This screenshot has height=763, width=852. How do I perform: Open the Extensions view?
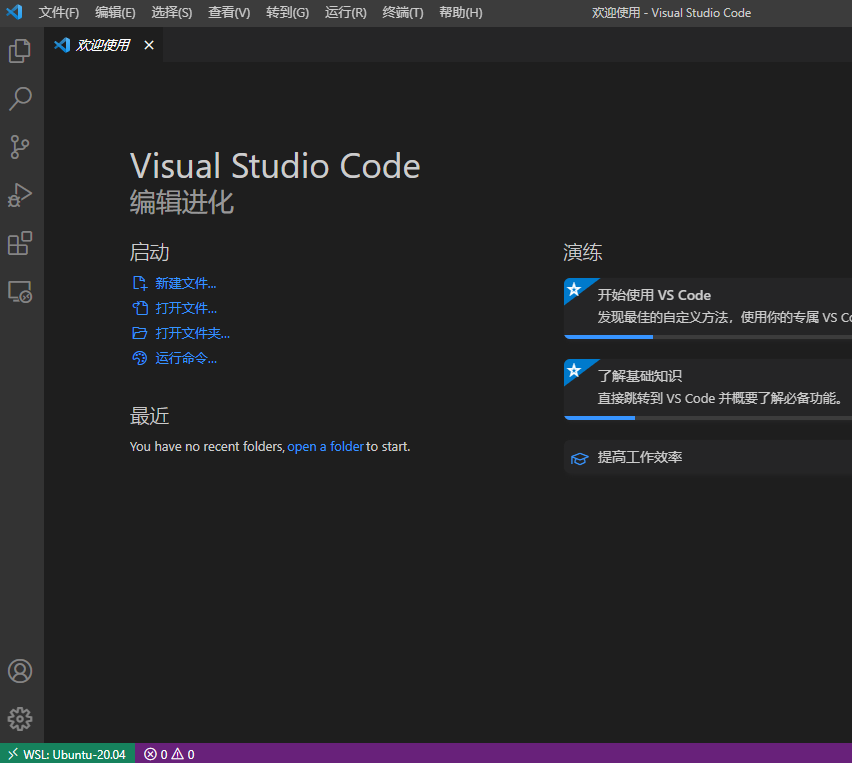tap(20, 243)
